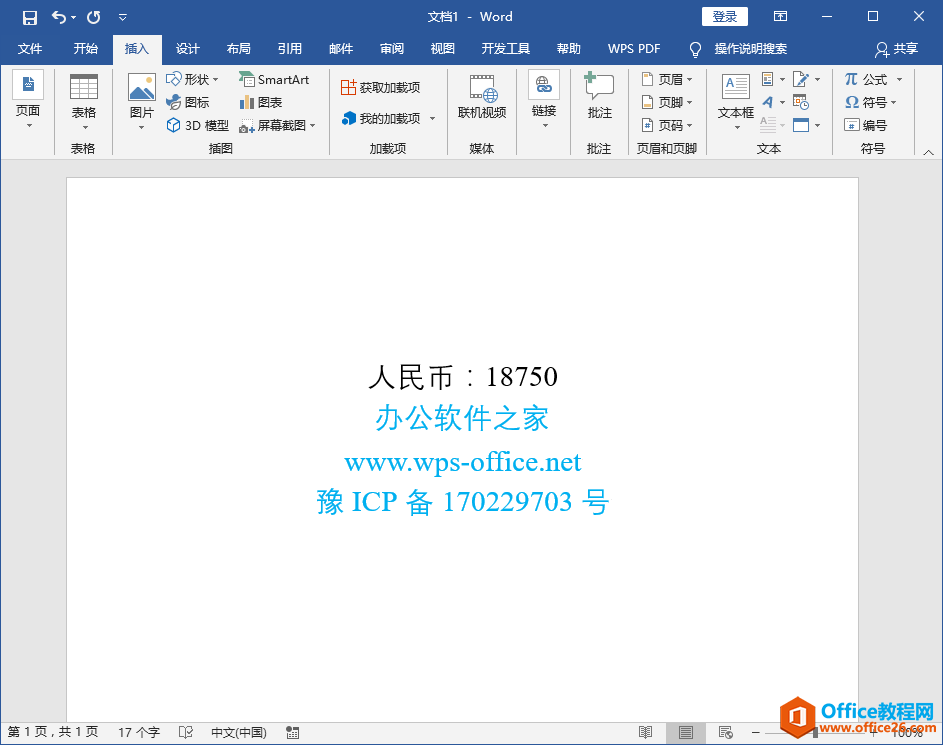Insert an icon using 图标
This screenshot has height=745, width=943.
click(x=188, y=102)
